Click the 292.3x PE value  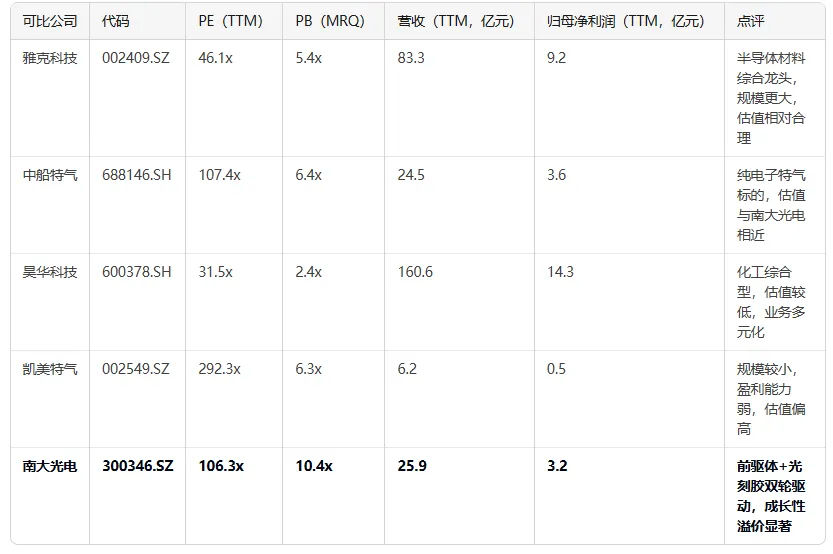click(x=219, y=369)
